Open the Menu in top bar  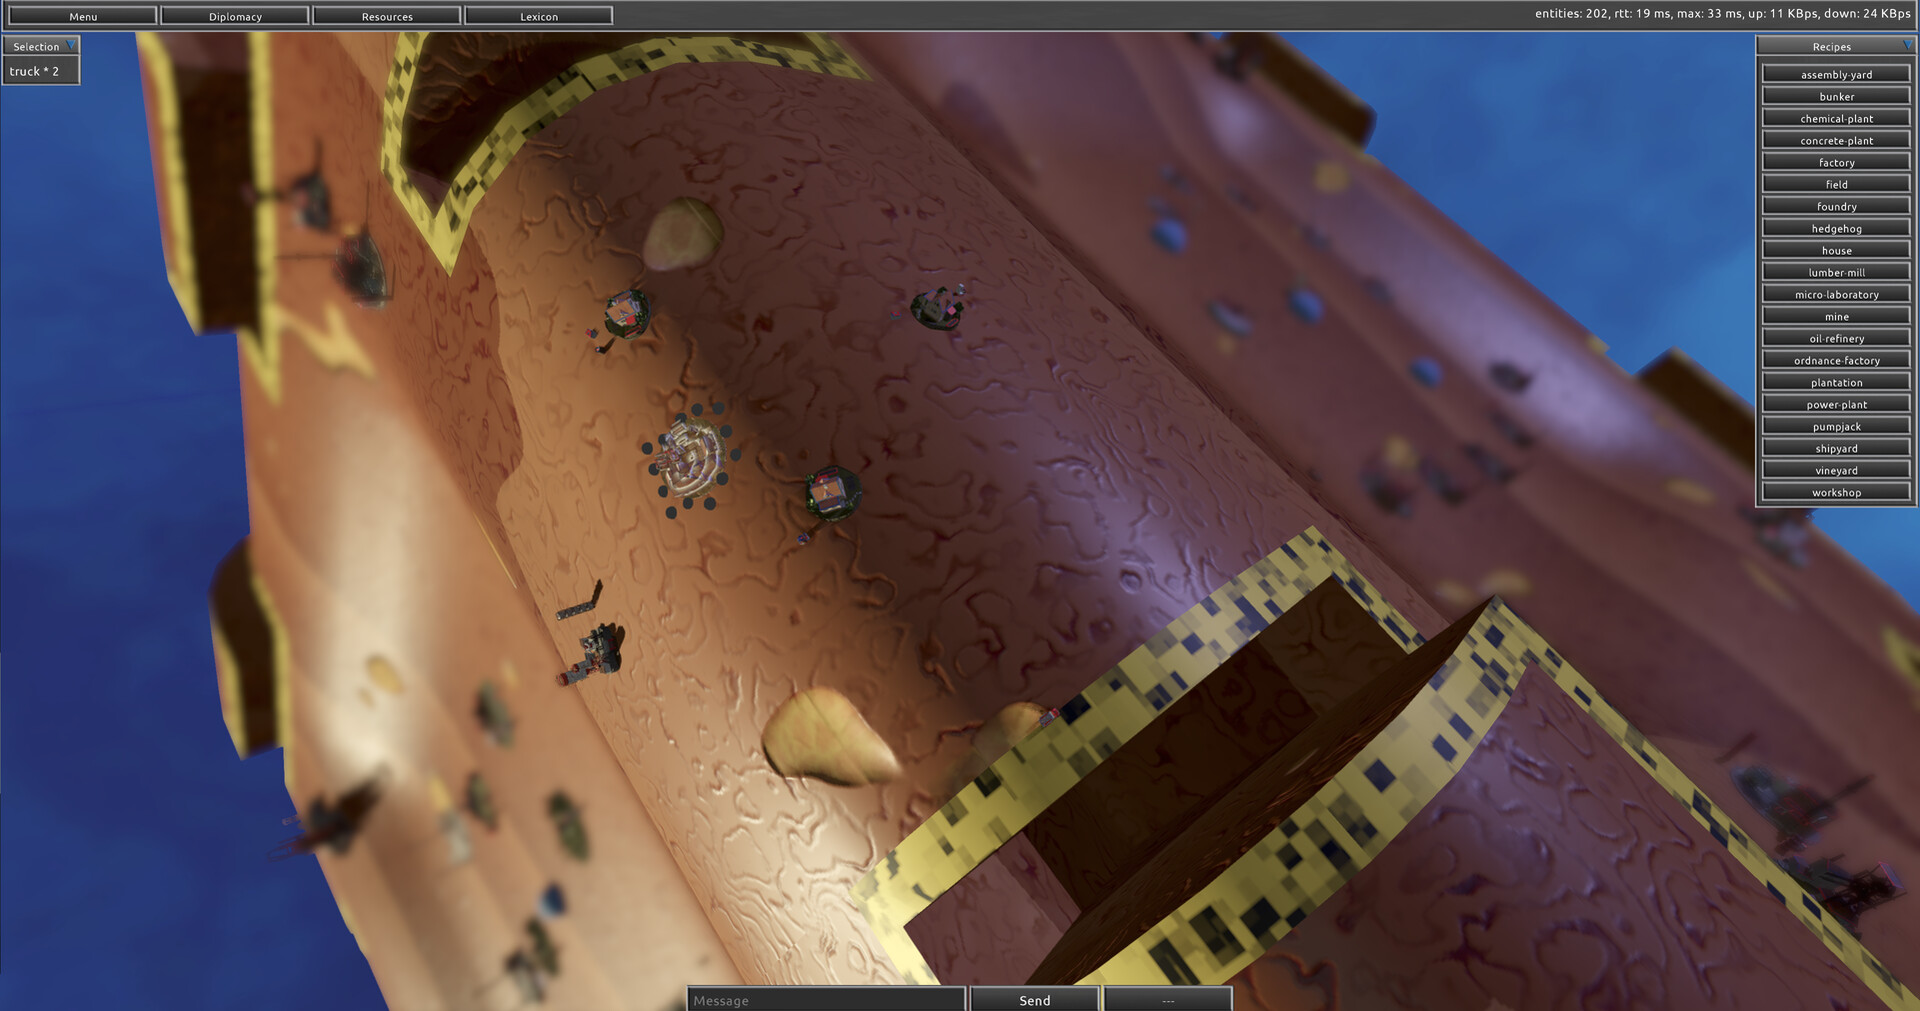point(83,16)
